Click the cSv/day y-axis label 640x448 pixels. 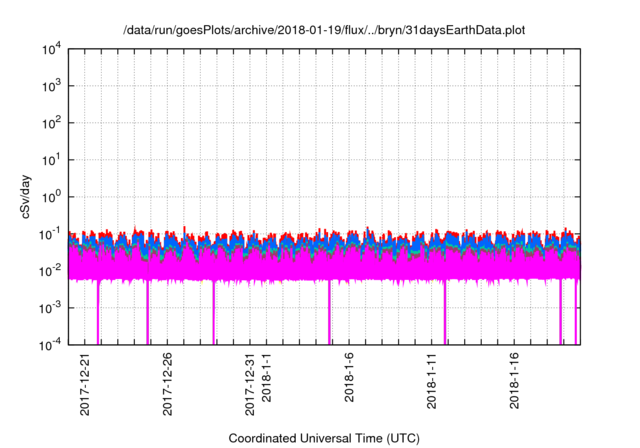[x=26, y=197]
